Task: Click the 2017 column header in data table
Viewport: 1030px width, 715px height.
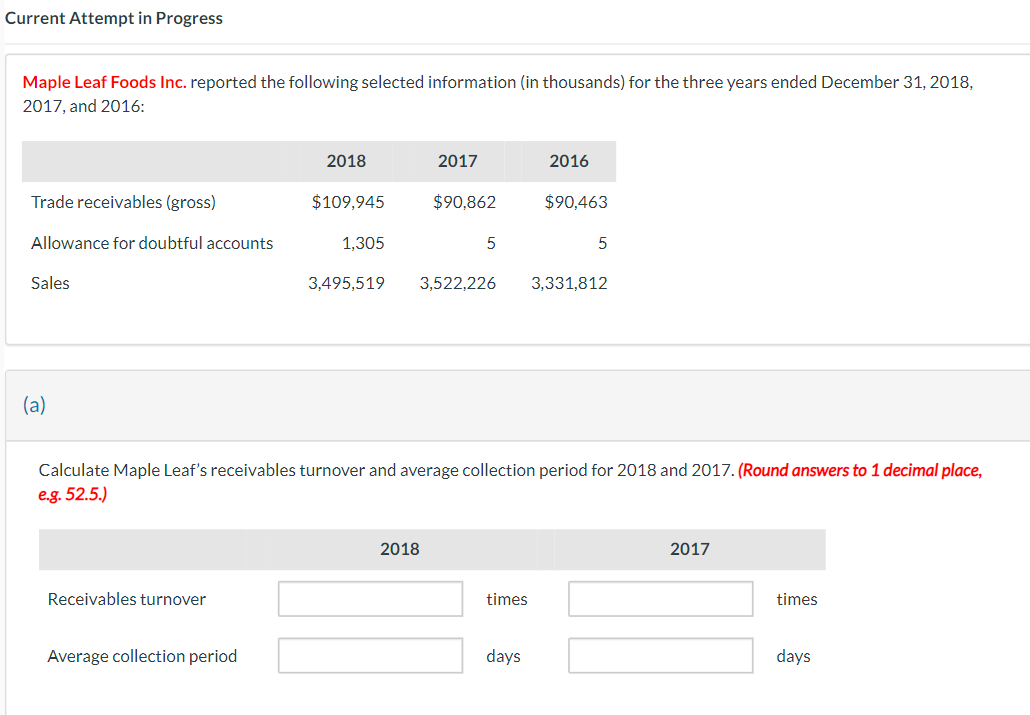Action: click(458, 161)
